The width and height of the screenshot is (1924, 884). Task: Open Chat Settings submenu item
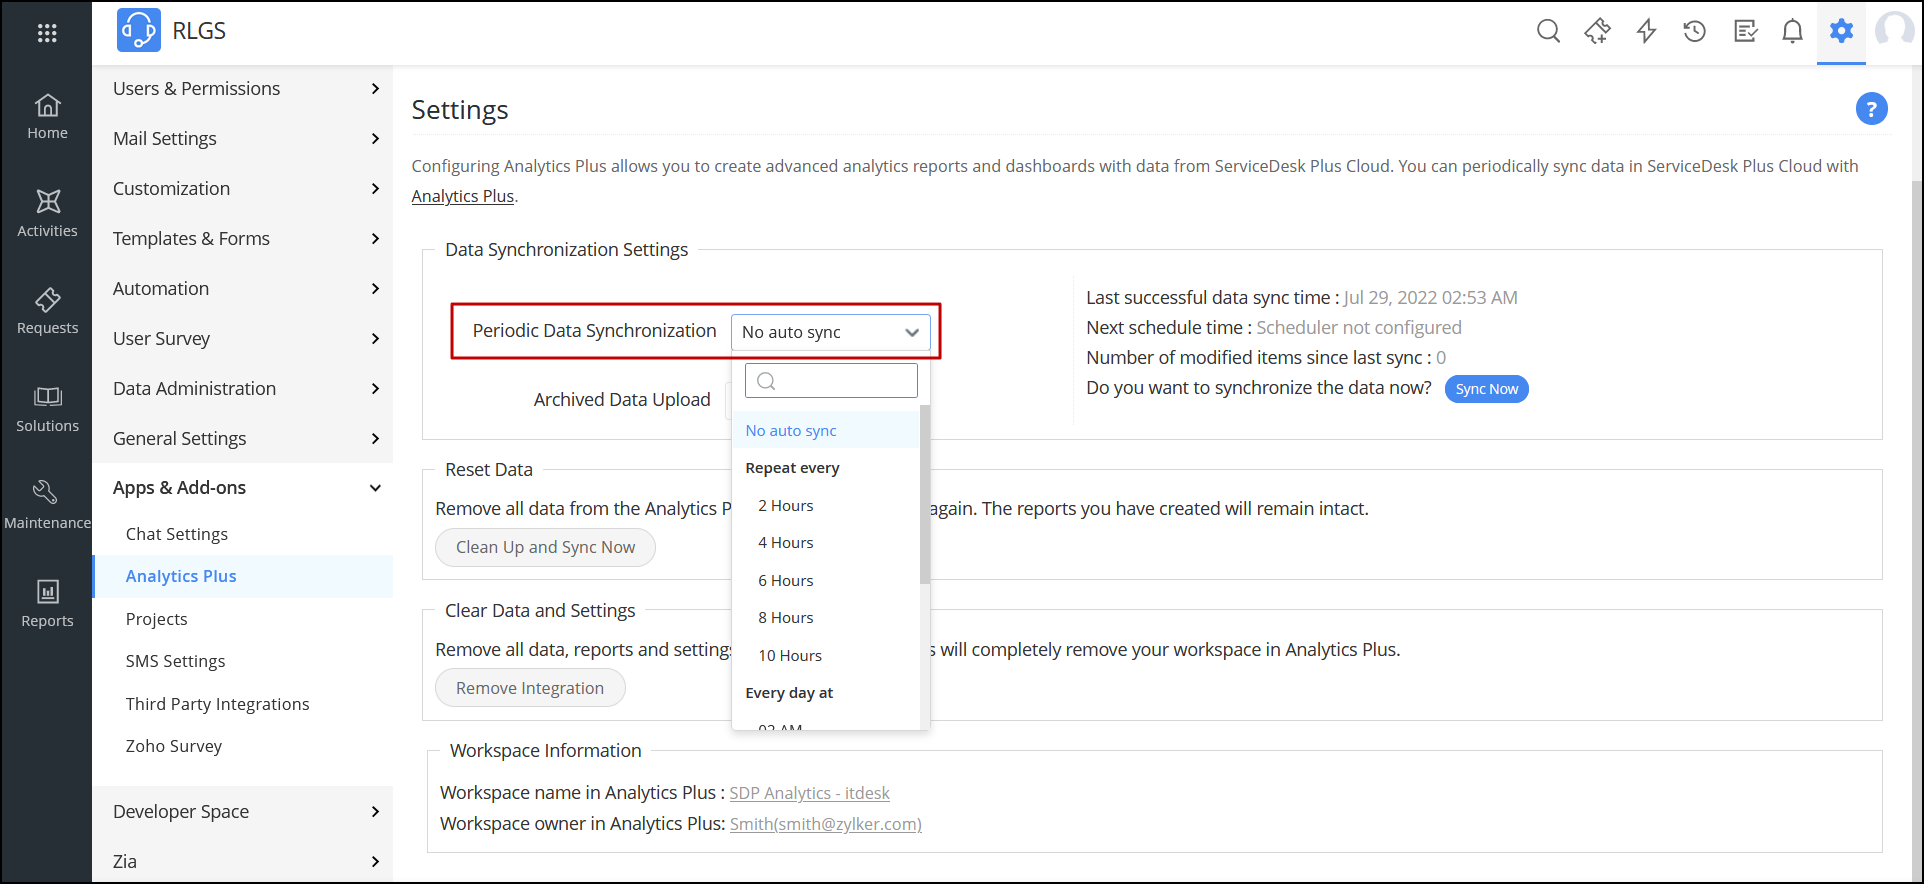[x=177, y=534]
